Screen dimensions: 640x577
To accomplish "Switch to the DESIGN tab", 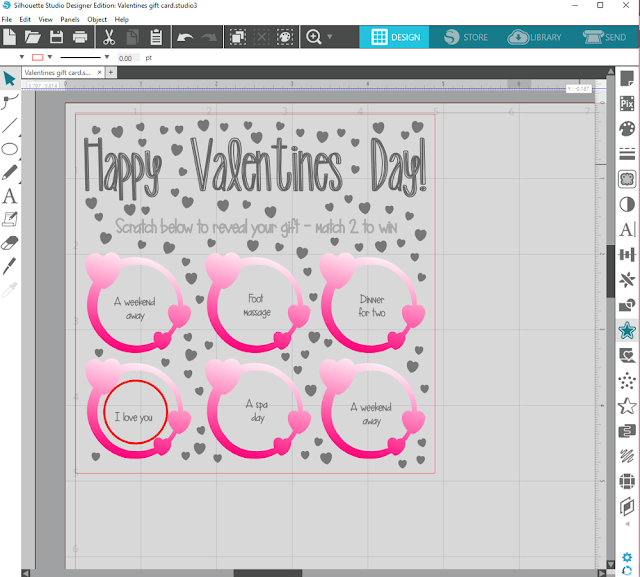I will (x=394, y=37).
